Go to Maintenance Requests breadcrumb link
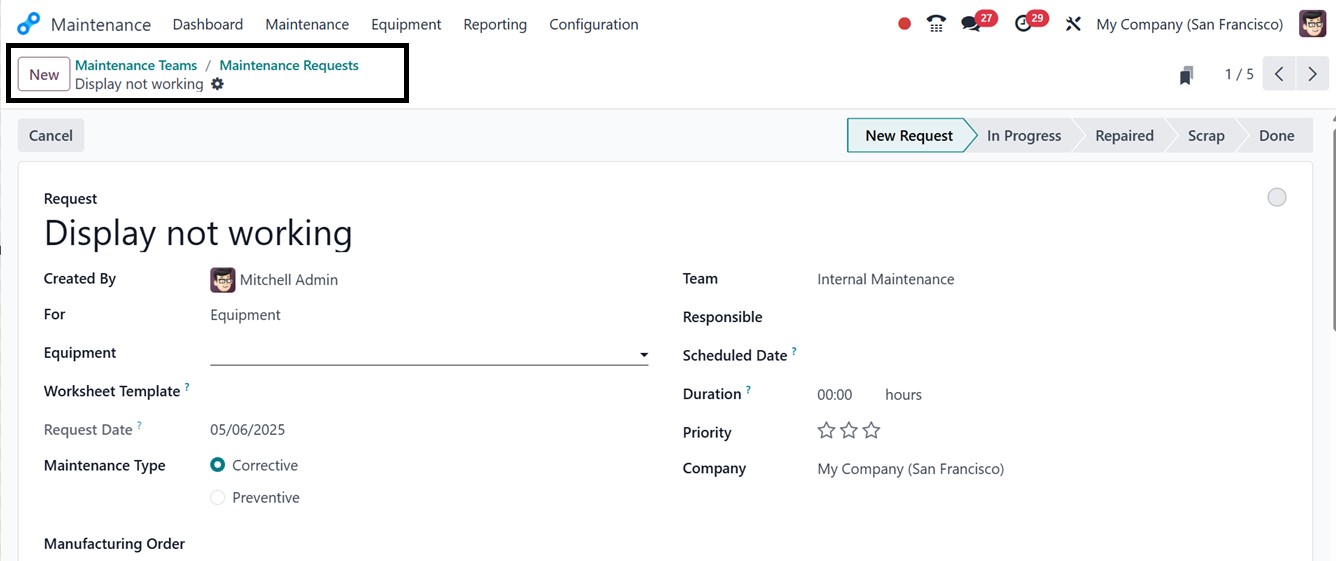The width and height of the screenshot is (1336, 561). [289, 65]
